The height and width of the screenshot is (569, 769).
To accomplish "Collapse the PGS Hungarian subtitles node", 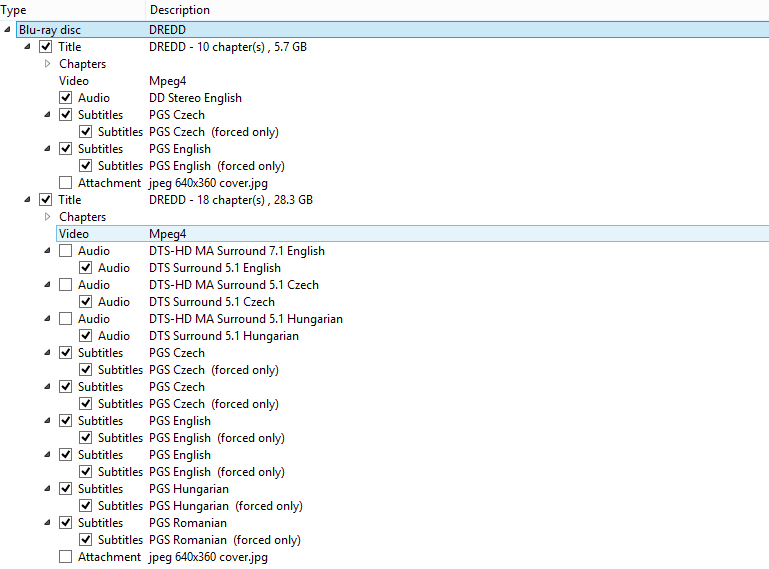I will pyautogui.click(x=47, y=489).
